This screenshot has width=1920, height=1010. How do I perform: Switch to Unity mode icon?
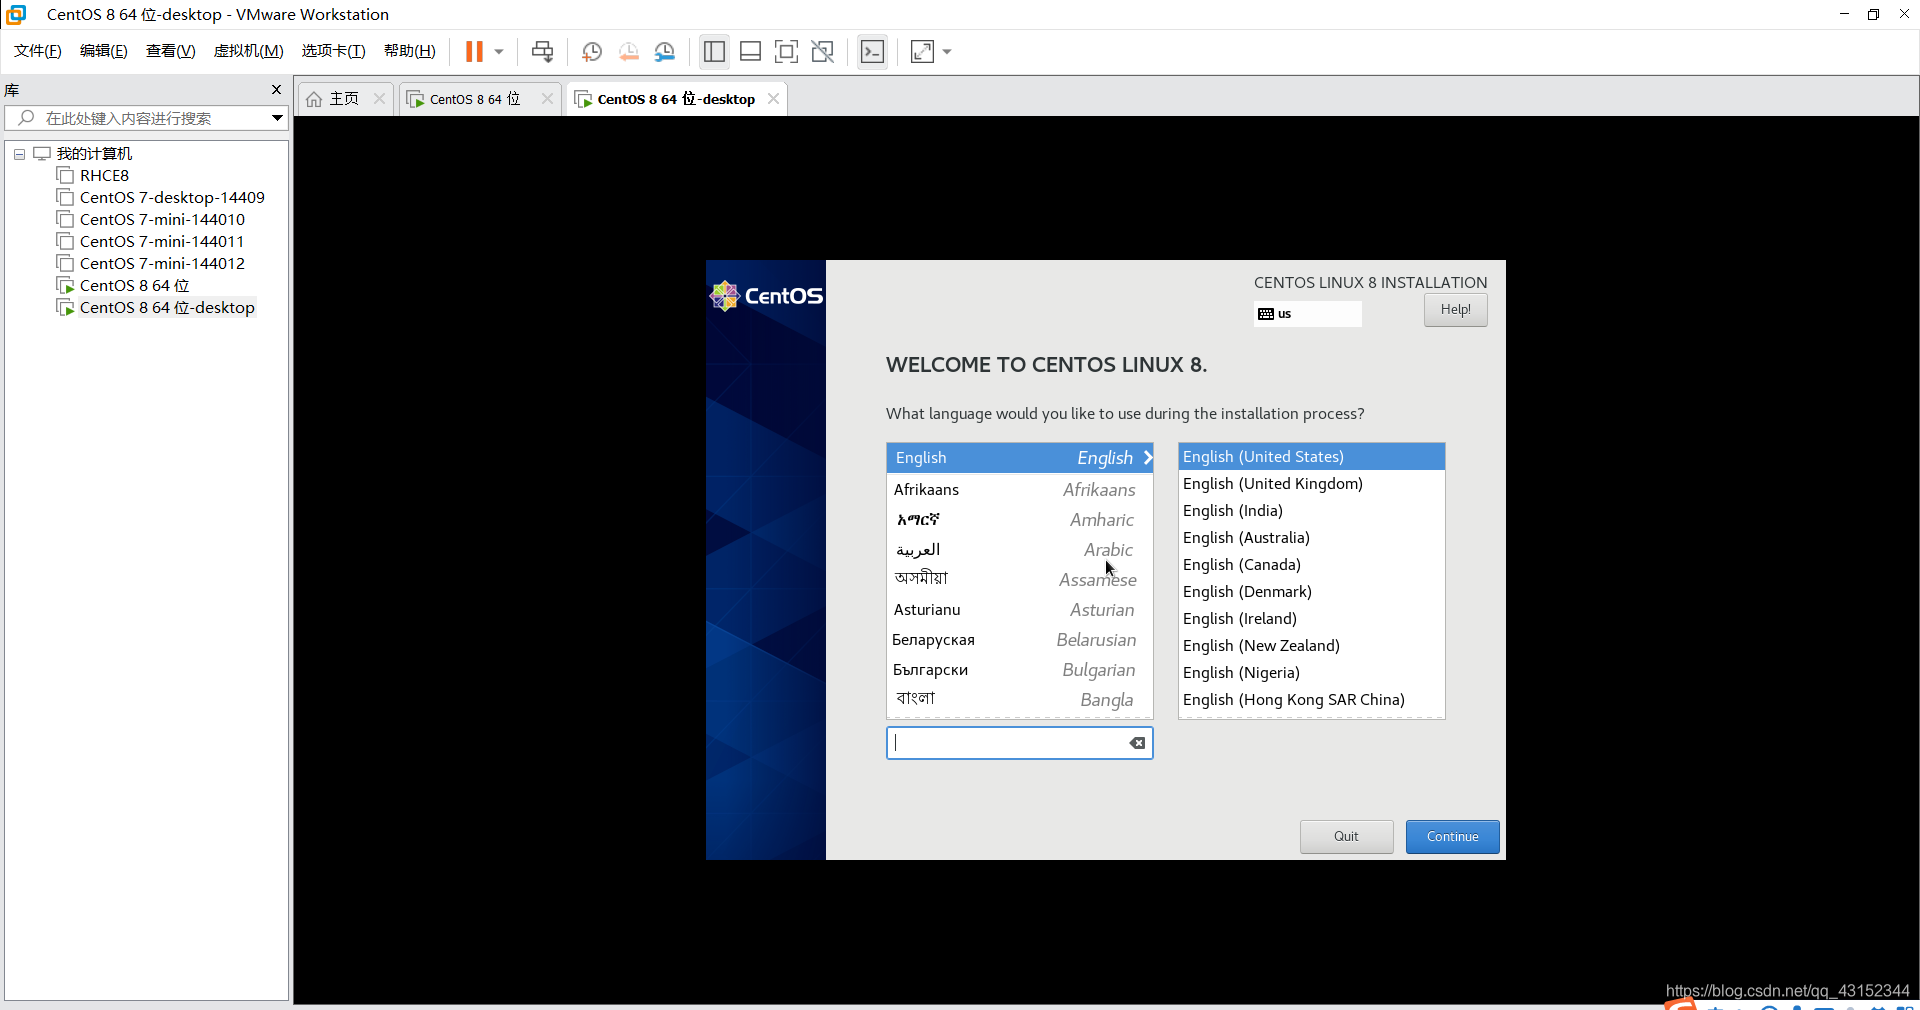click(x=823, y=51)
